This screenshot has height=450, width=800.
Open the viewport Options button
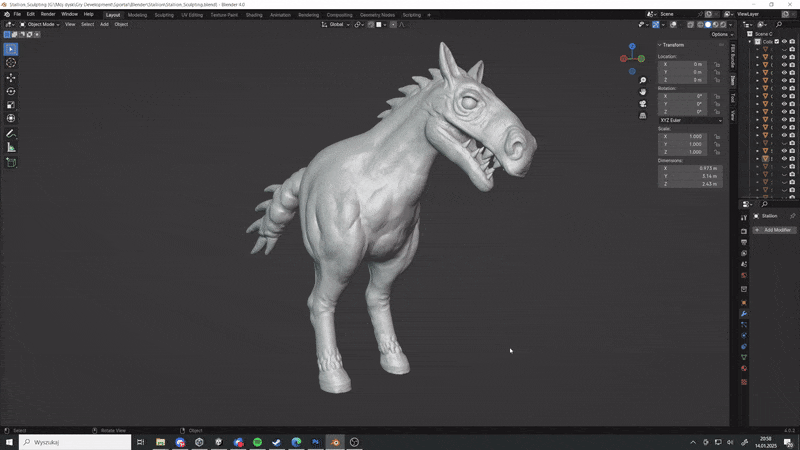[722, 35]
